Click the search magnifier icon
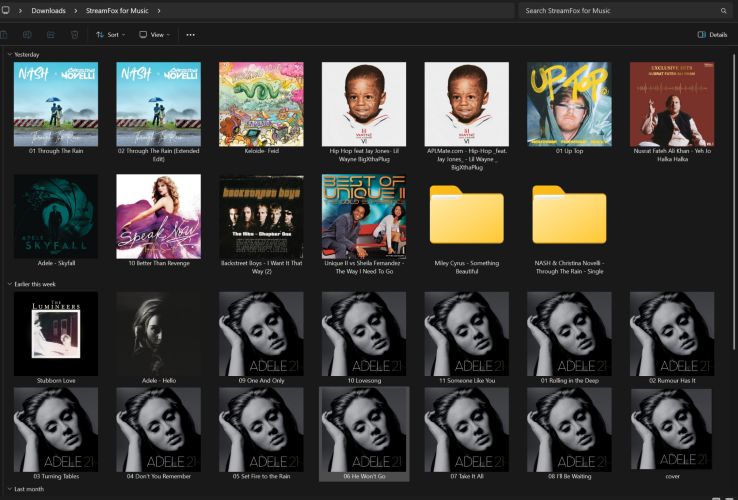The width and height of the screenshot is (738, 500). [723, 11]
